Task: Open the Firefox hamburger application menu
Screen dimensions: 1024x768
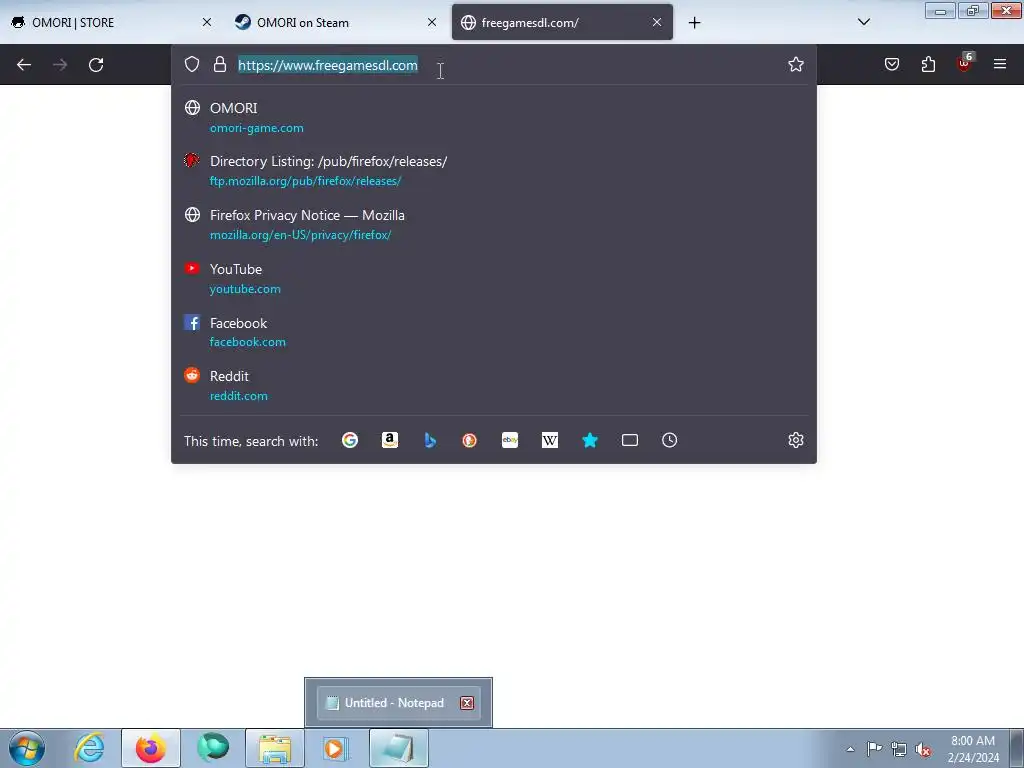Action: (x=999, y=64)
